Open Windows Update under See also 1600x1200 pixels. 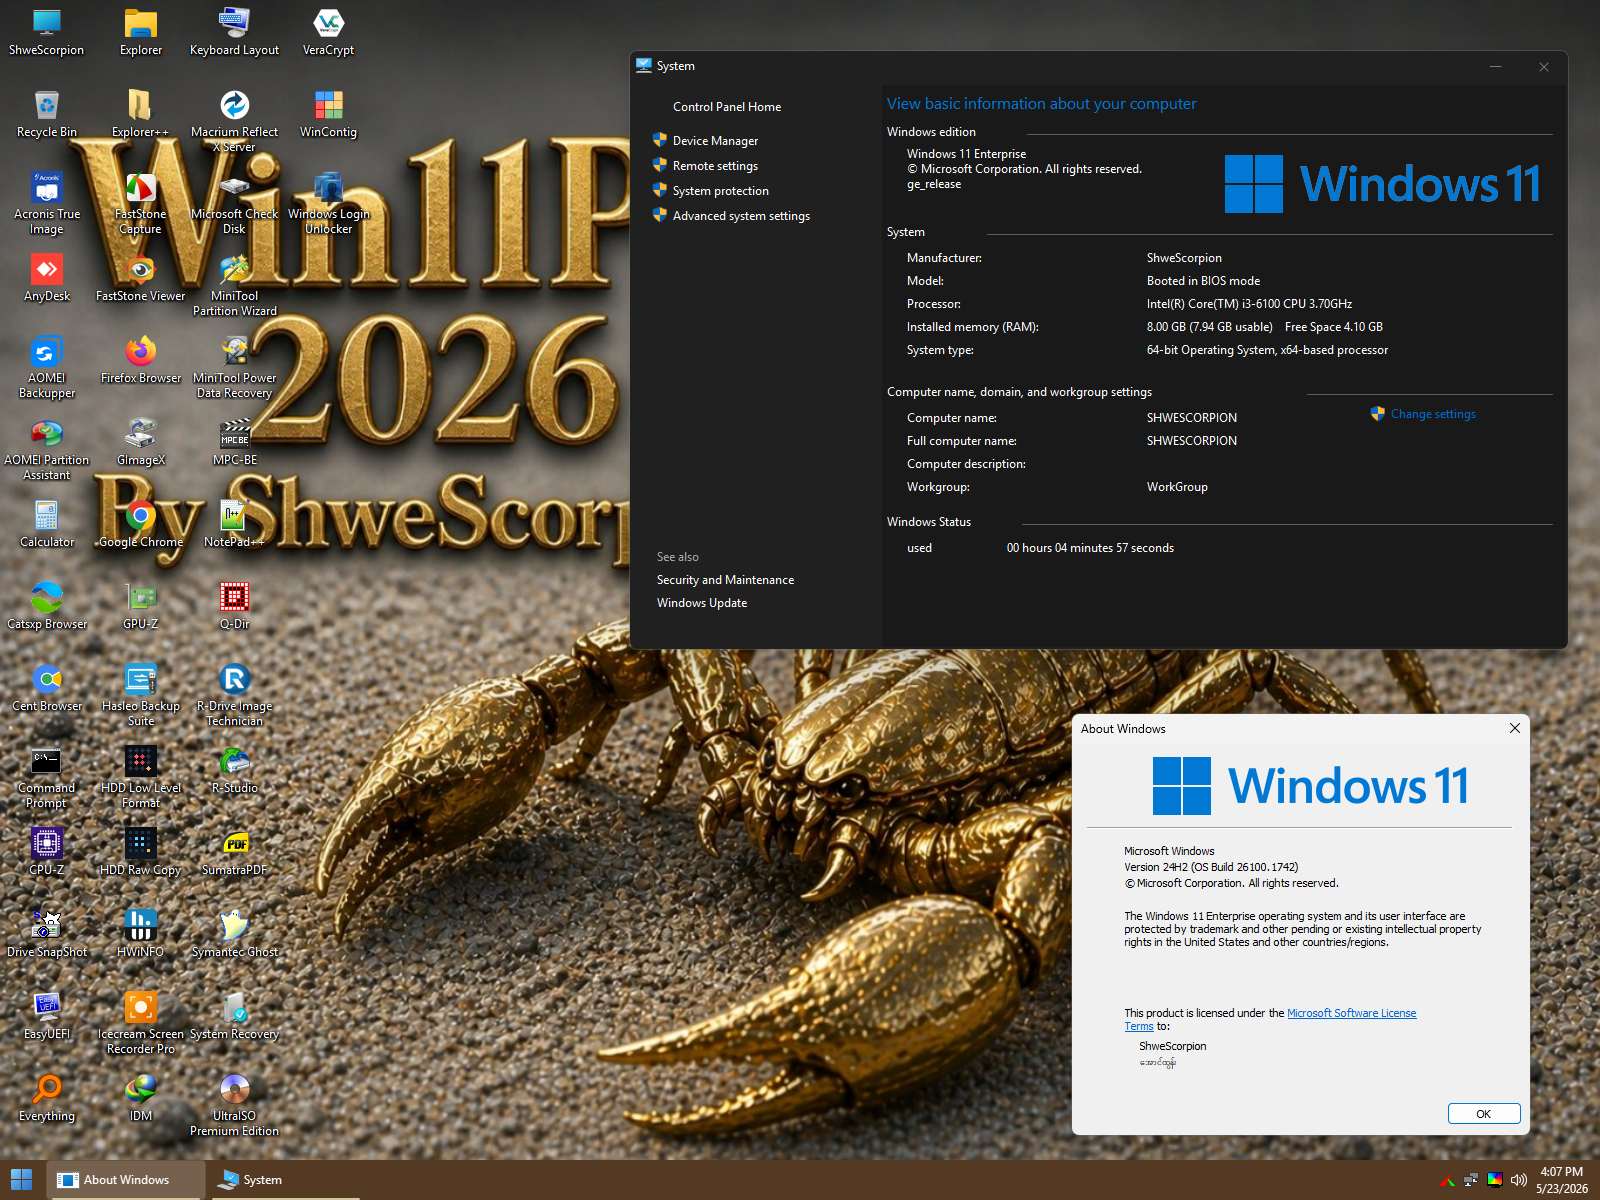click(702, 603)
